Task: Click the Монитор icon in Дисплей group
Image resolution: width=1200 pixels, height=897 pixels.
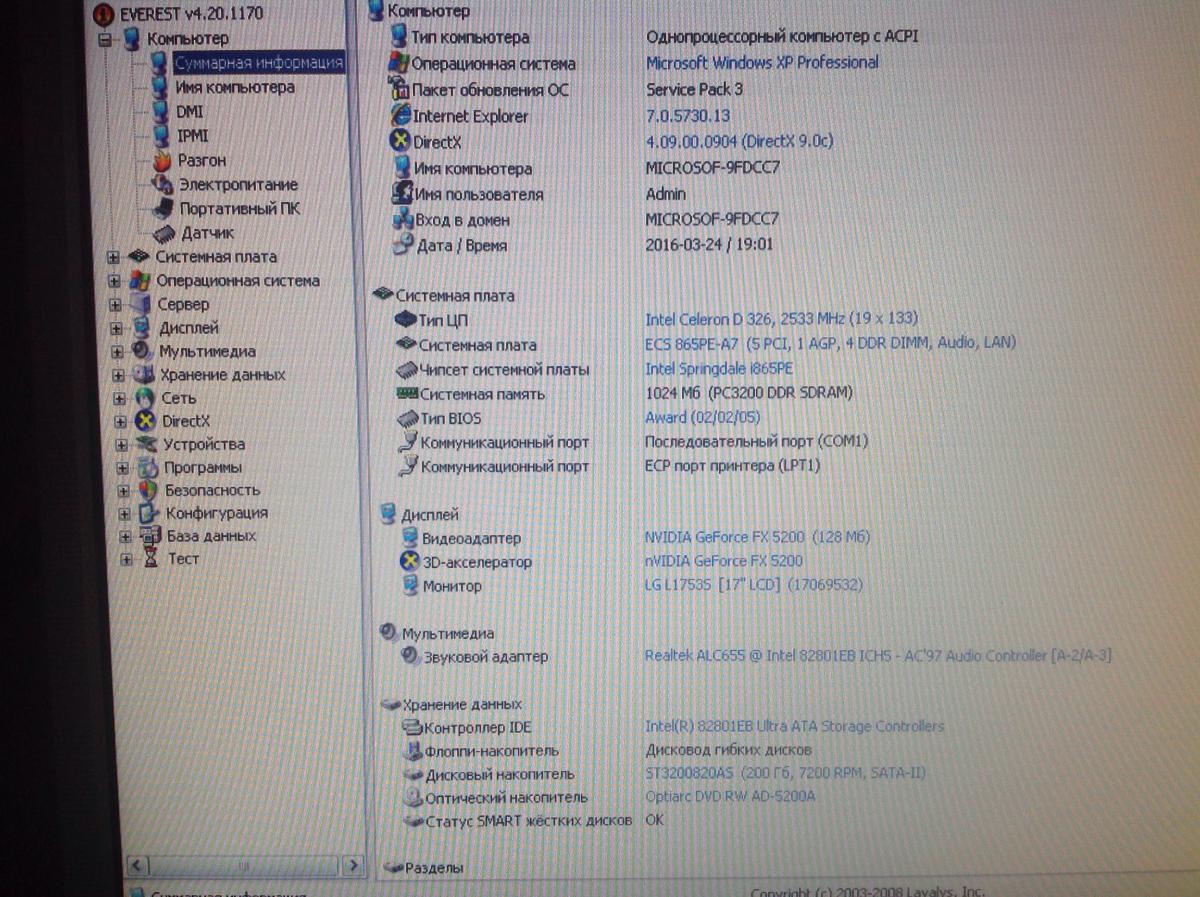Action: point(410,586)
